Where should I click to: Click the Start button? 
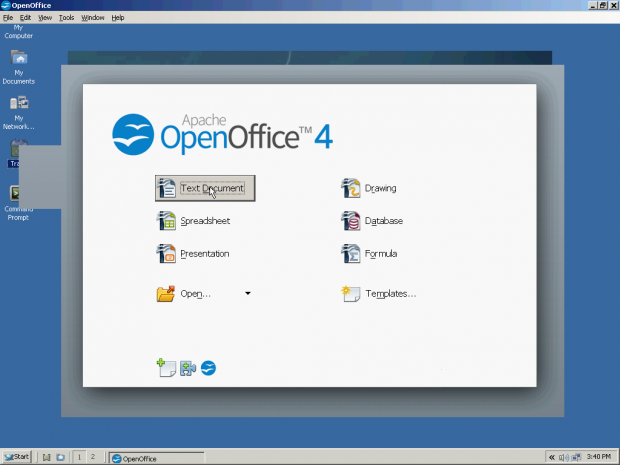[16, 457]
